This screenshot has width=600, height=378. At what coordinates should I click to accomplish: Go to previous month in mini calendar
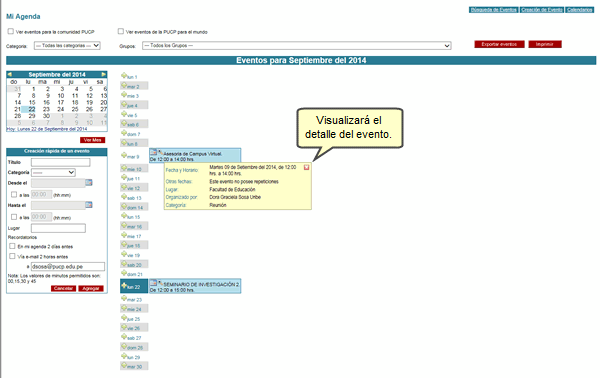point(10,74)
